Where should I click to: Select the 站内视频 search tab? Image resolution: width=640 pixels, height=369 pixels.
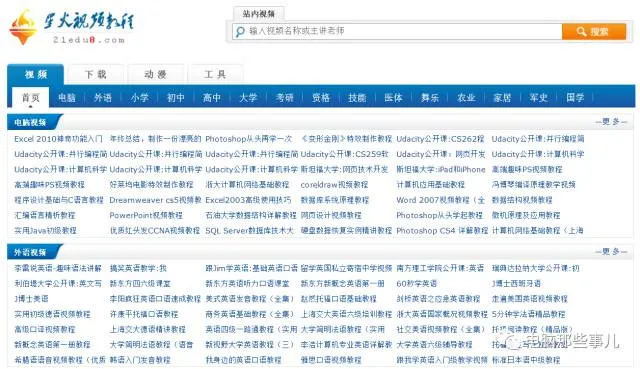258,14
